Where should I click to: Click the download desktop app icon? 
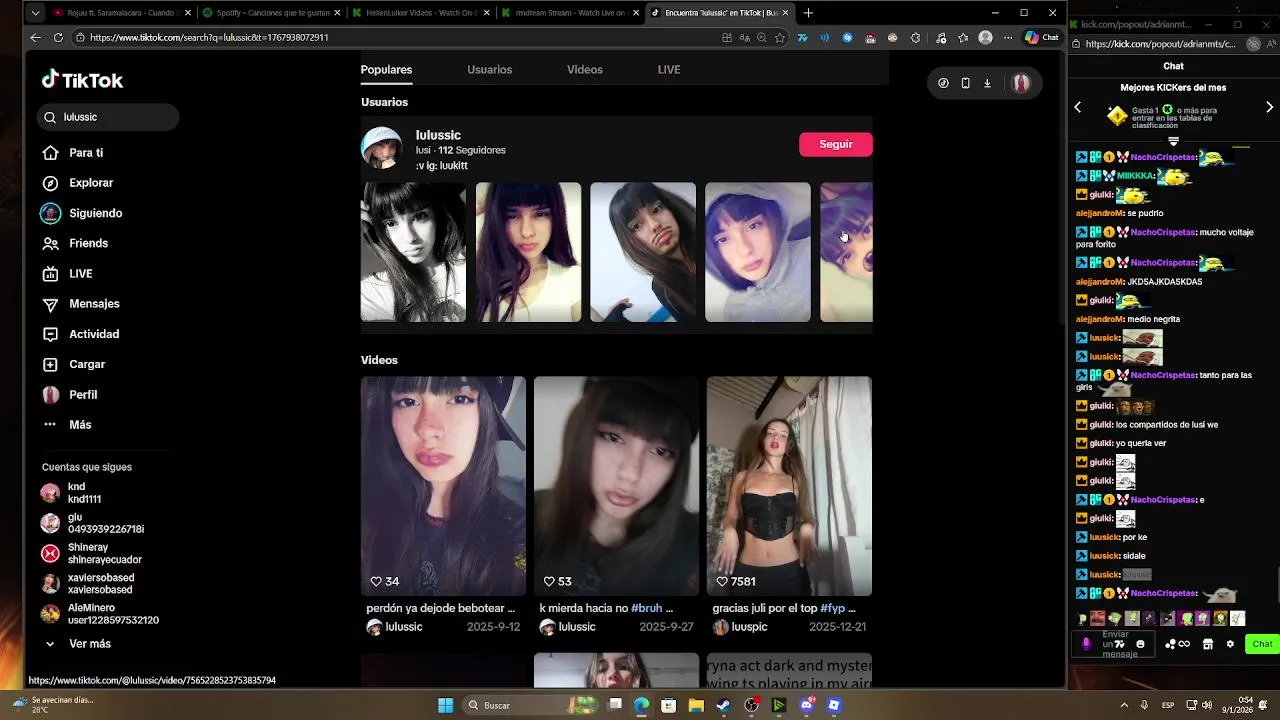[x=987, y=83]
